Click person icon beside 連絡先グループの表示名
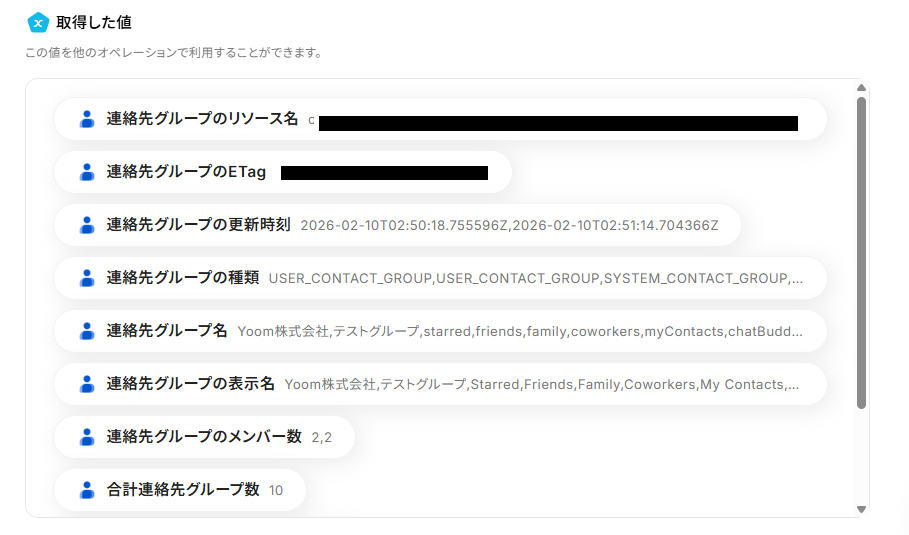The width and height of the screenshot is (909, 535). tap(87, 384)
